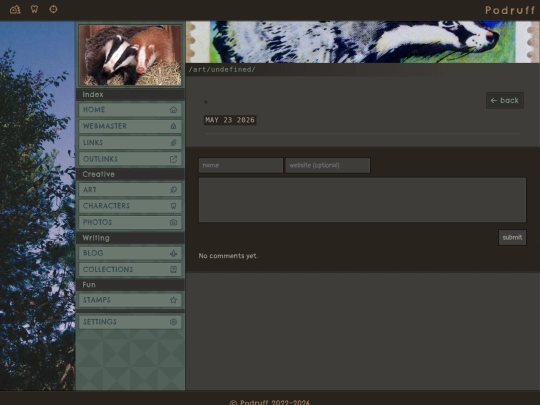Open the BLOG page
The image size is (540, 405).
click(130, 253)
